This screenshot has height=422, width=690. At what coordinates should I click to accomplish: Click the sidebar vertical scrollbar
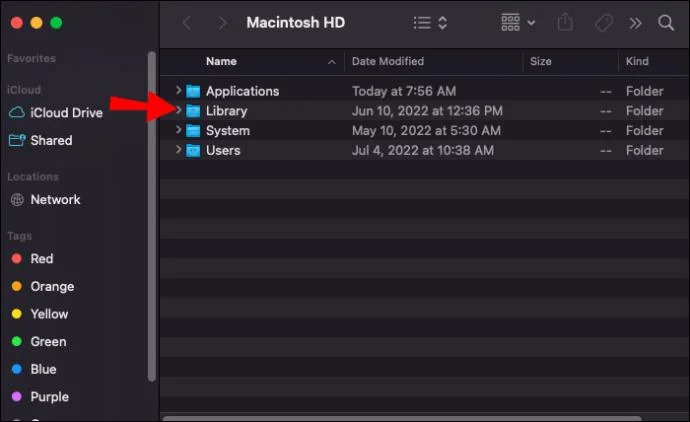152,217
